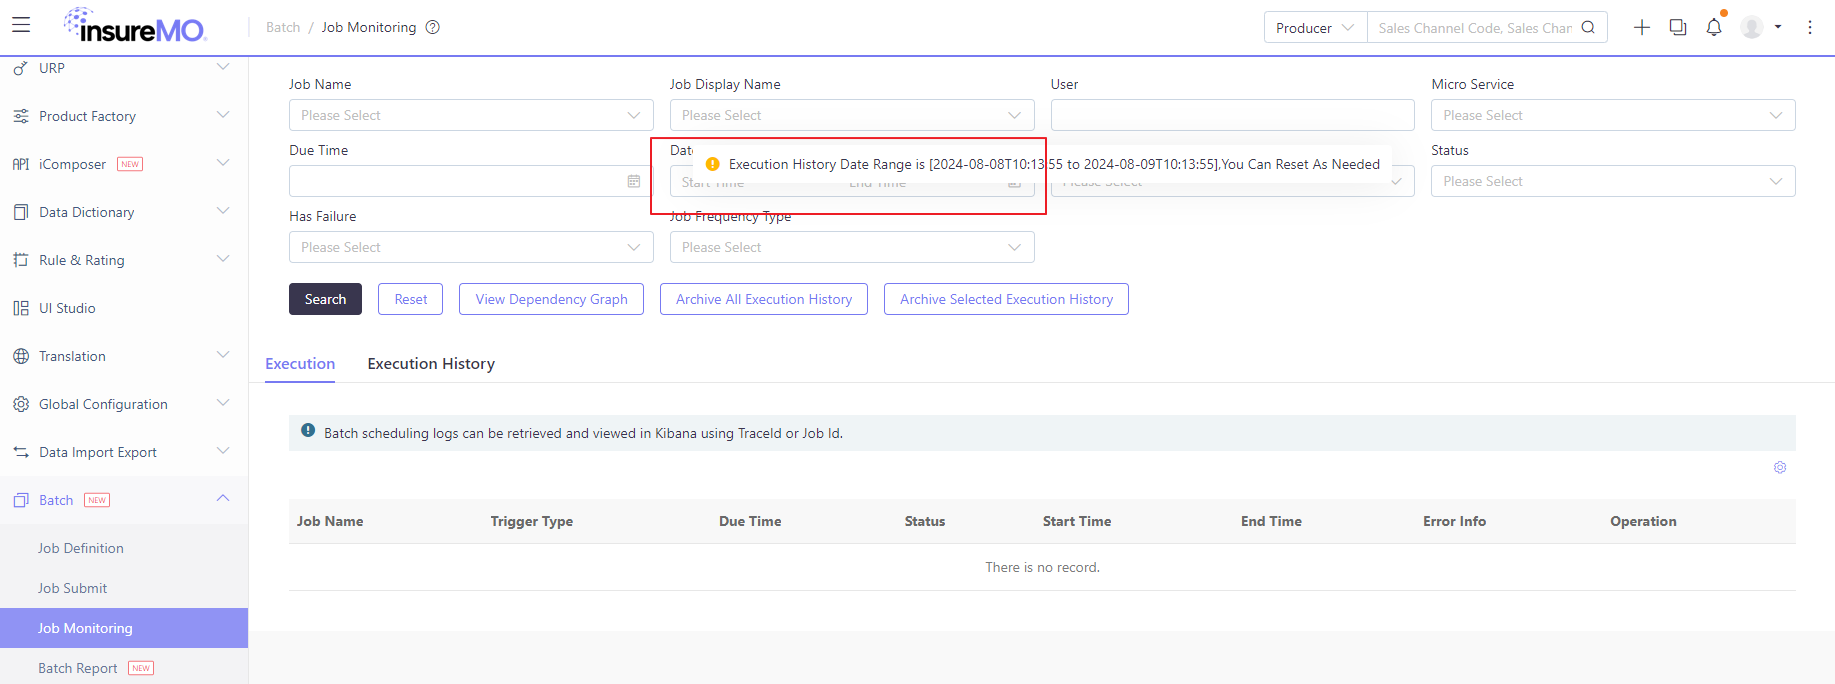Image resolution: width=1835 pixels, height=684 pixels.
Task: Expand the Data Import Export chevron
Action: 223,451
